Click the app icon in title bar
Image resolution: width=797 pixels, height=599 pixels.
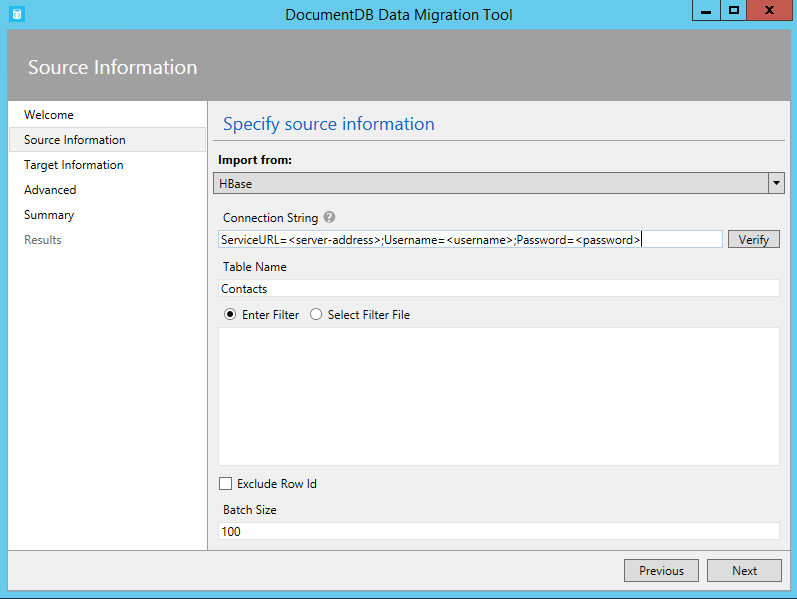click(x=16, y=14)
